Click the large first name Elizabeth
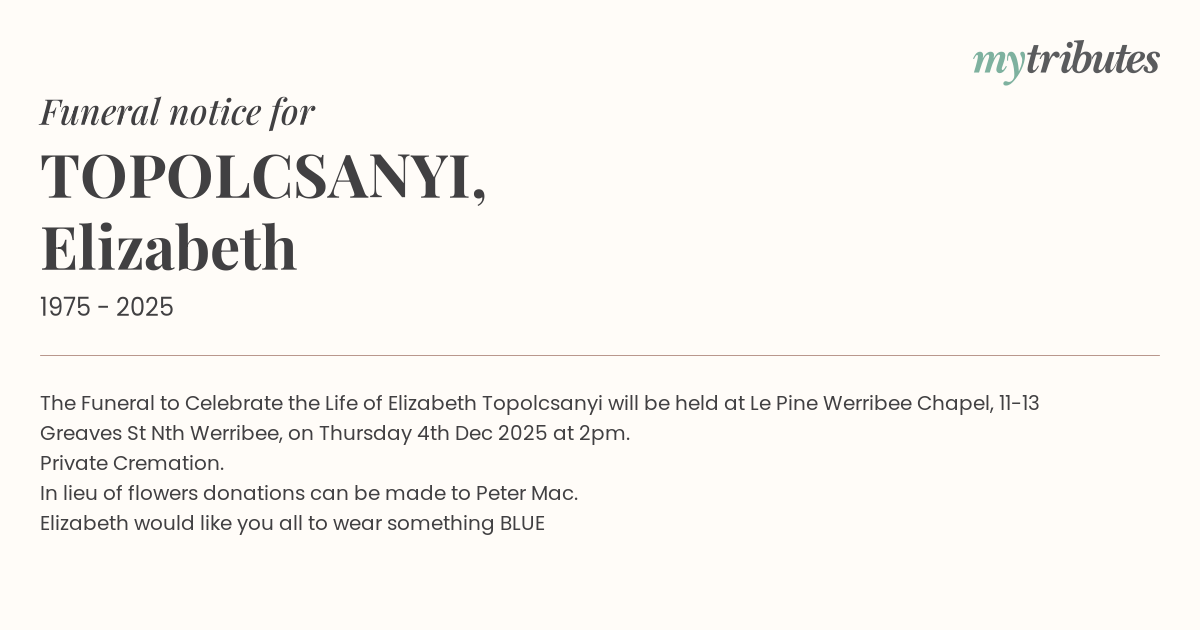 click(169, 247)
